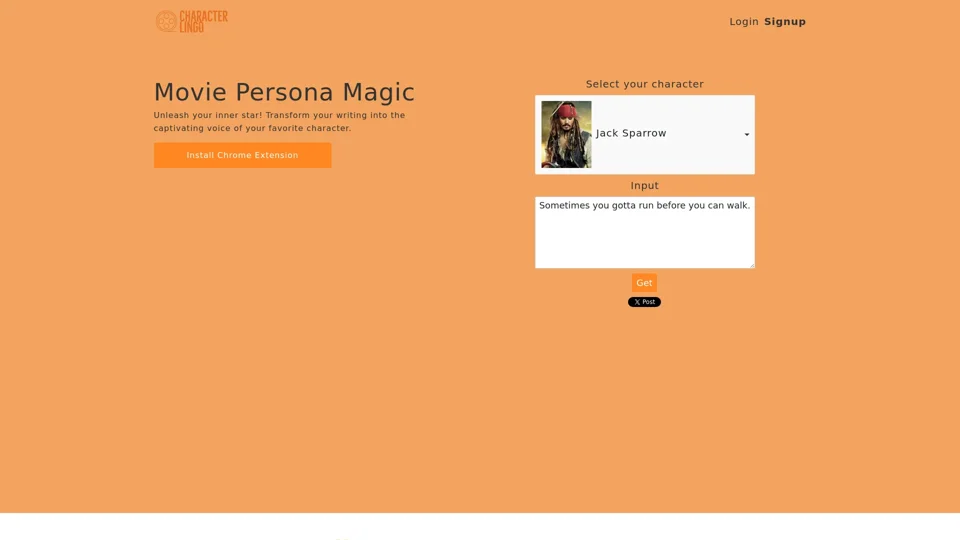960x540 pixels.
Task: Share via the X Post button
Action: 644,302
